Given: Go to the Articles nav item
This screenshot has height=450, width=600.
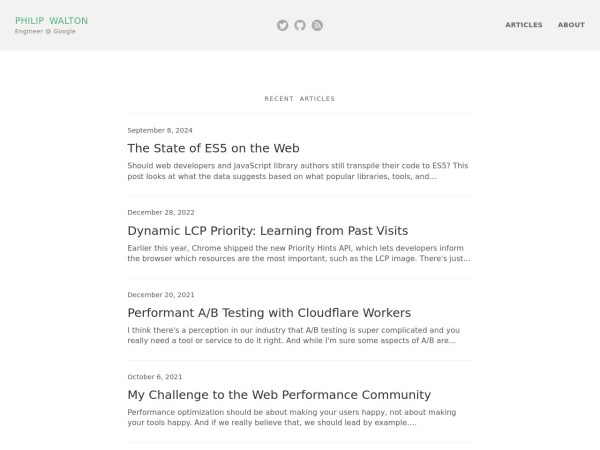Looking at the screenshot, I should pyautogui.click(x=524, y=25).
